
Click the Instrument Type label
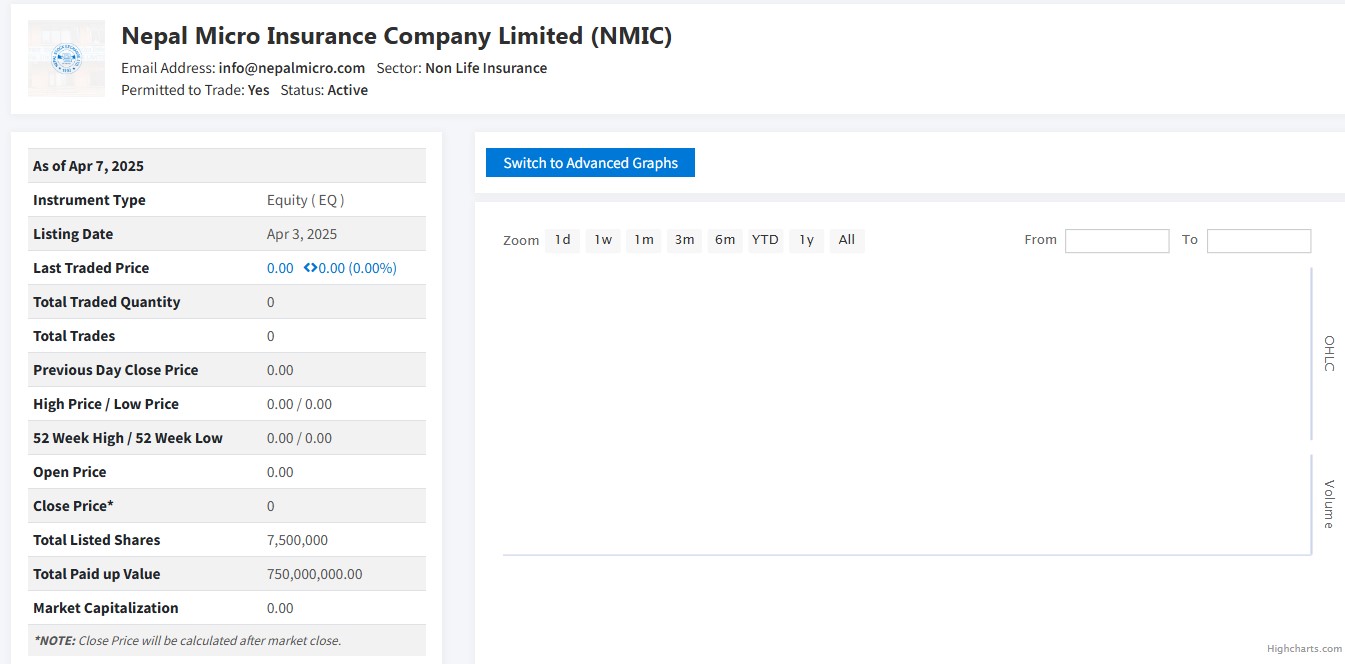point(89,200)
